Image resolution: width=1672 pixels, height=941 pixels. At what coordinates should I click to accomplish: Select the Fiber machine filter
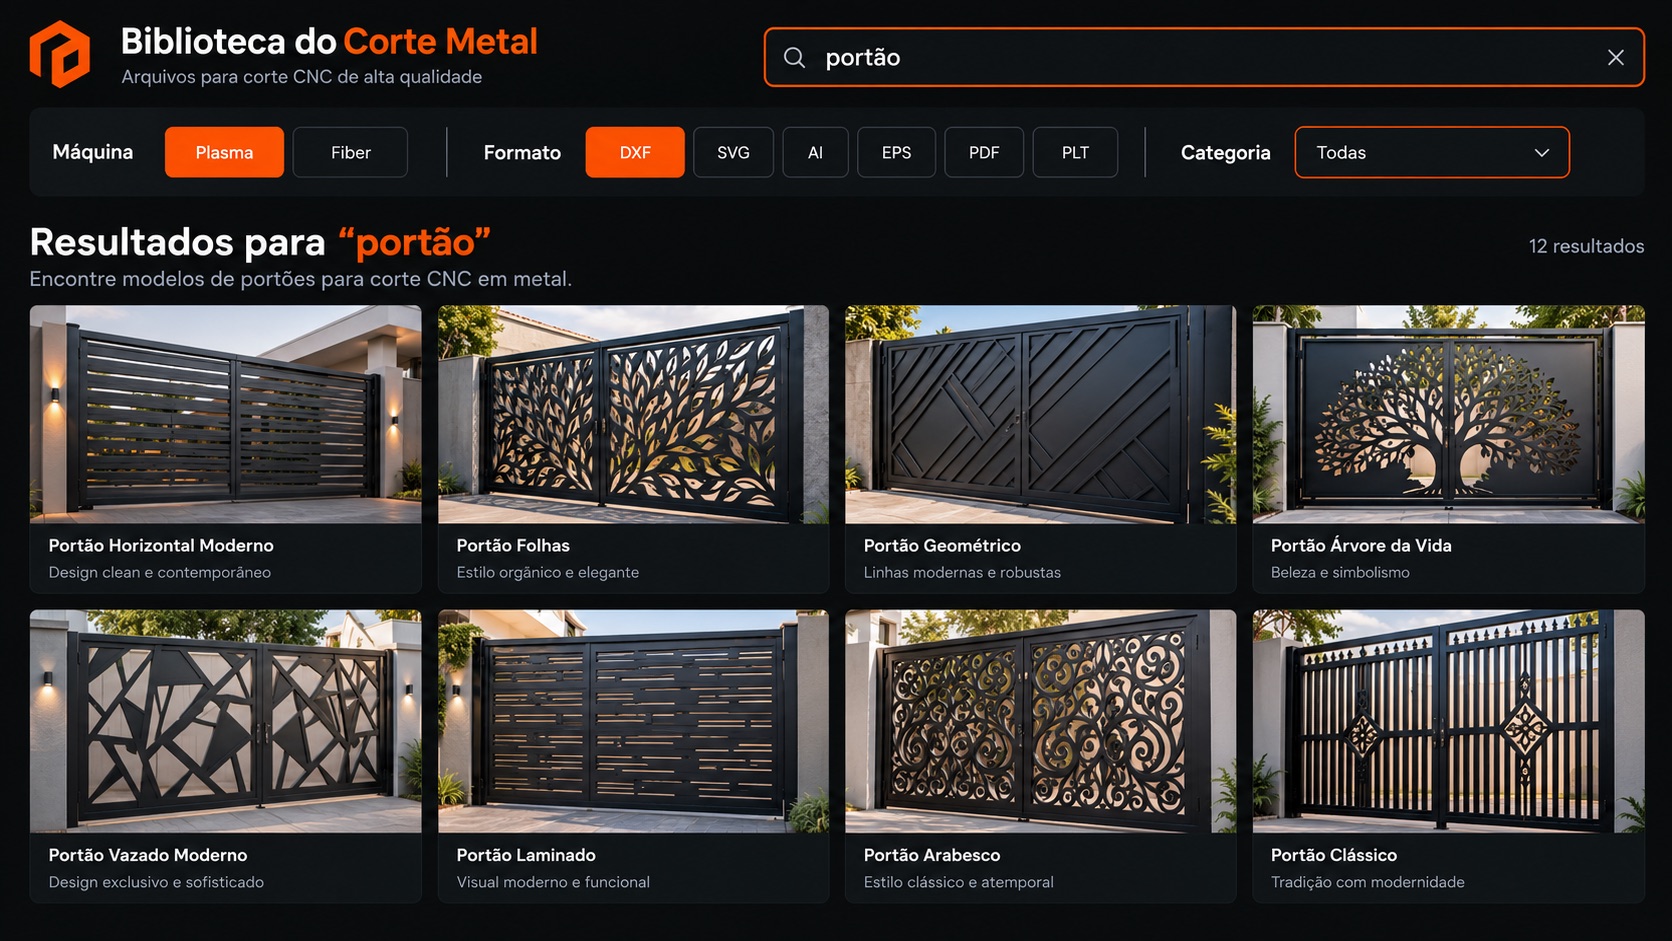coord(350,152)
